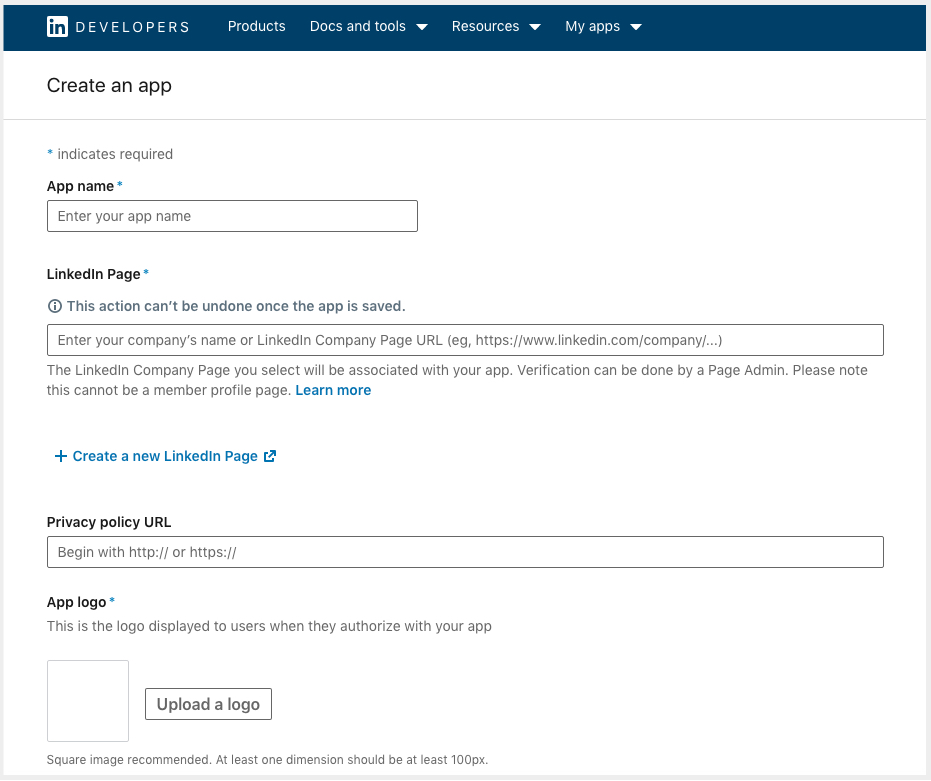Select the 'LinkedIn Page' label

click(x=94, y=274)
